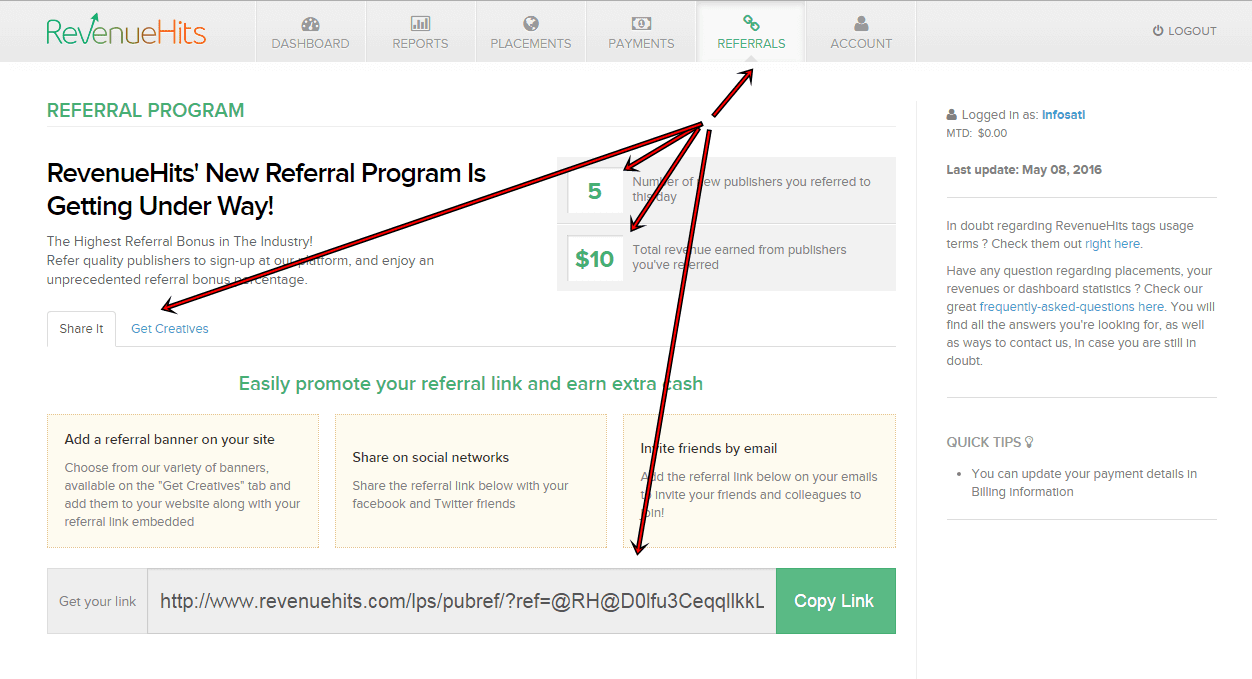Click the user icon beside Logged in as
The height and width of the screenshot is (679, 1252).
pos(951,115)
